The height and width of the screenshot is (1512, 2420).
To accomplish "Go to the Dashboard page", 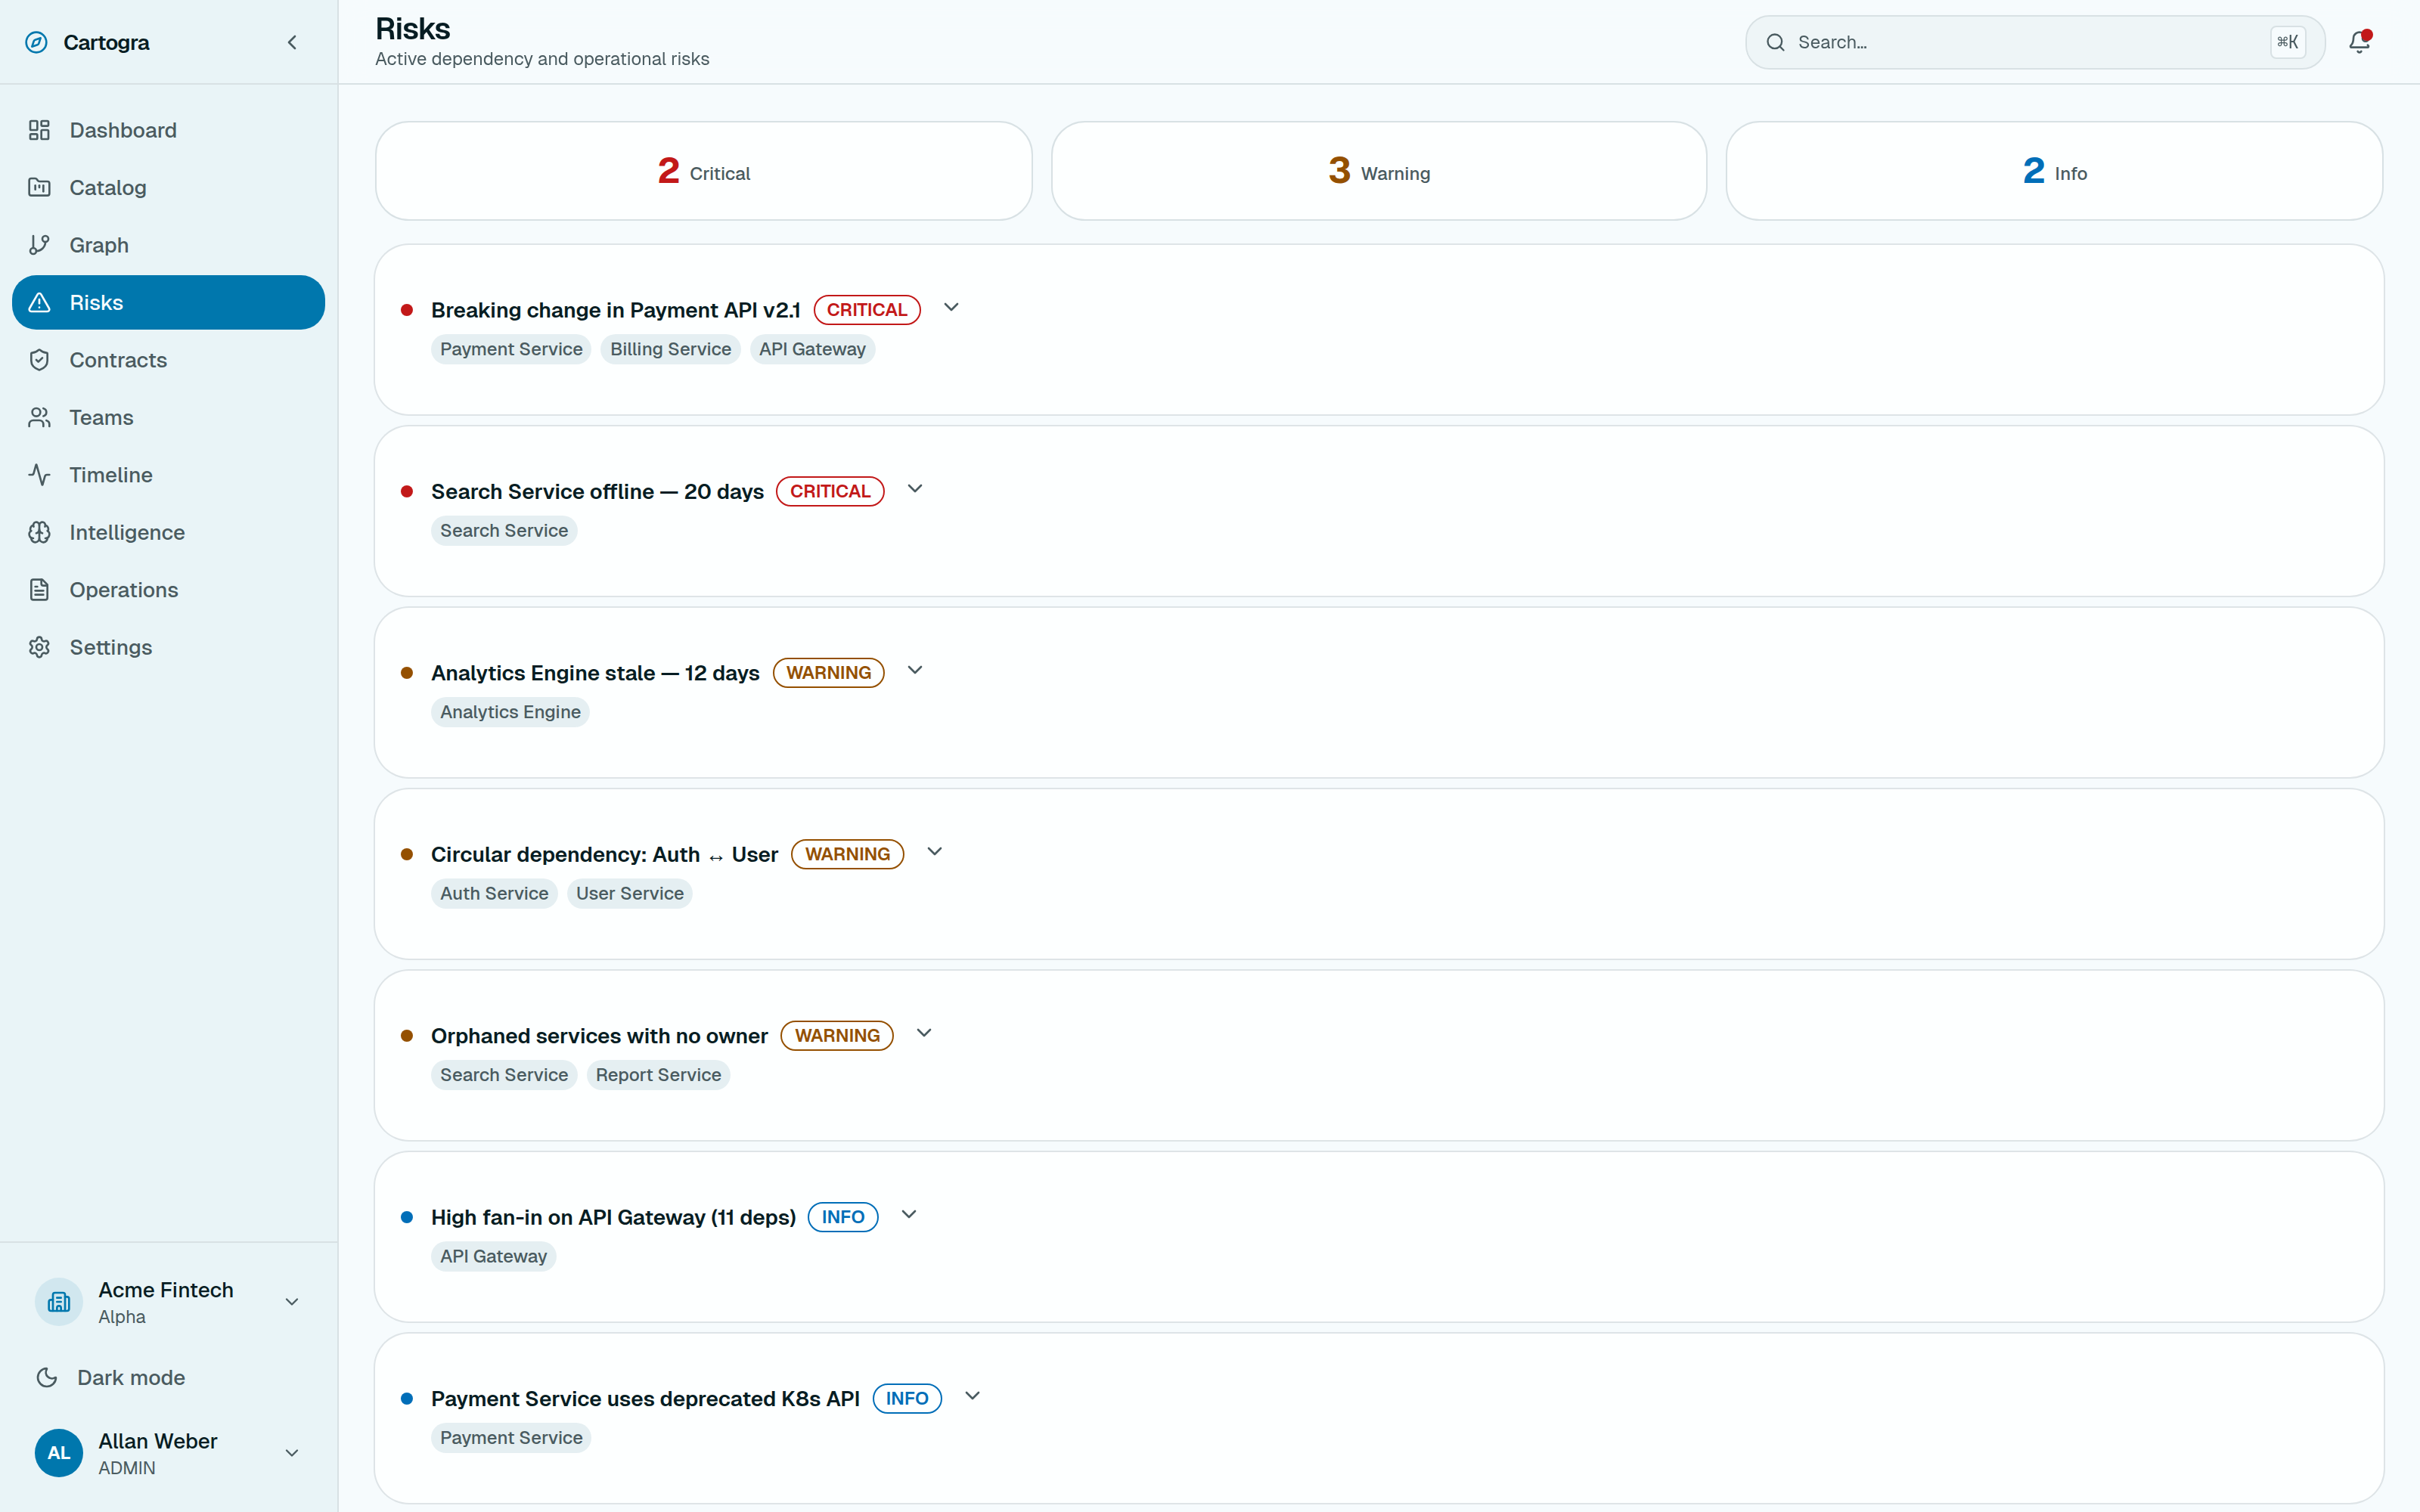I will point(168,130).
